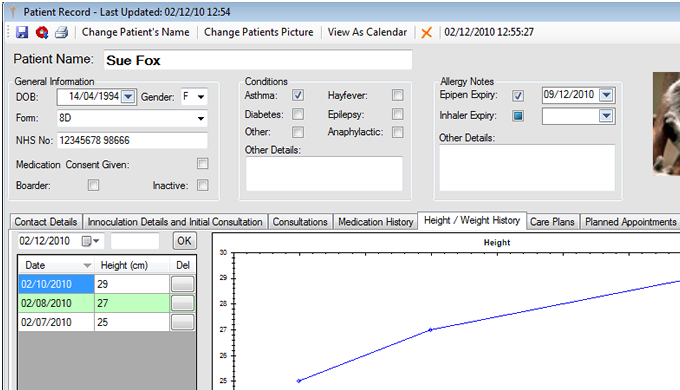Tick Medication Consent Given checkbox
Image resolution: width=680 pixels, height=390 pixels.
pyautogui.click(x=203, y=164)
